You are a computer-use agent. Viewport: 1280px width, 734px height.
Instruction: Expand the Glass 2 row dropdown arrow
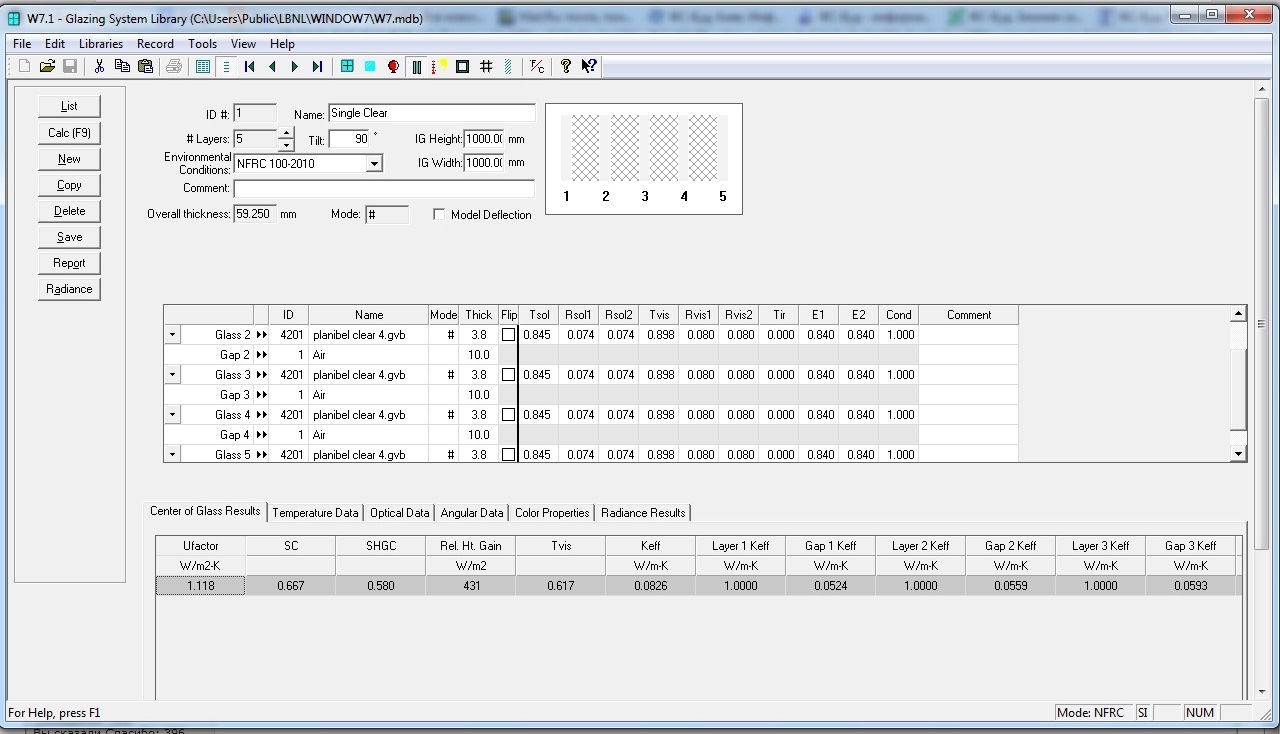173,335
